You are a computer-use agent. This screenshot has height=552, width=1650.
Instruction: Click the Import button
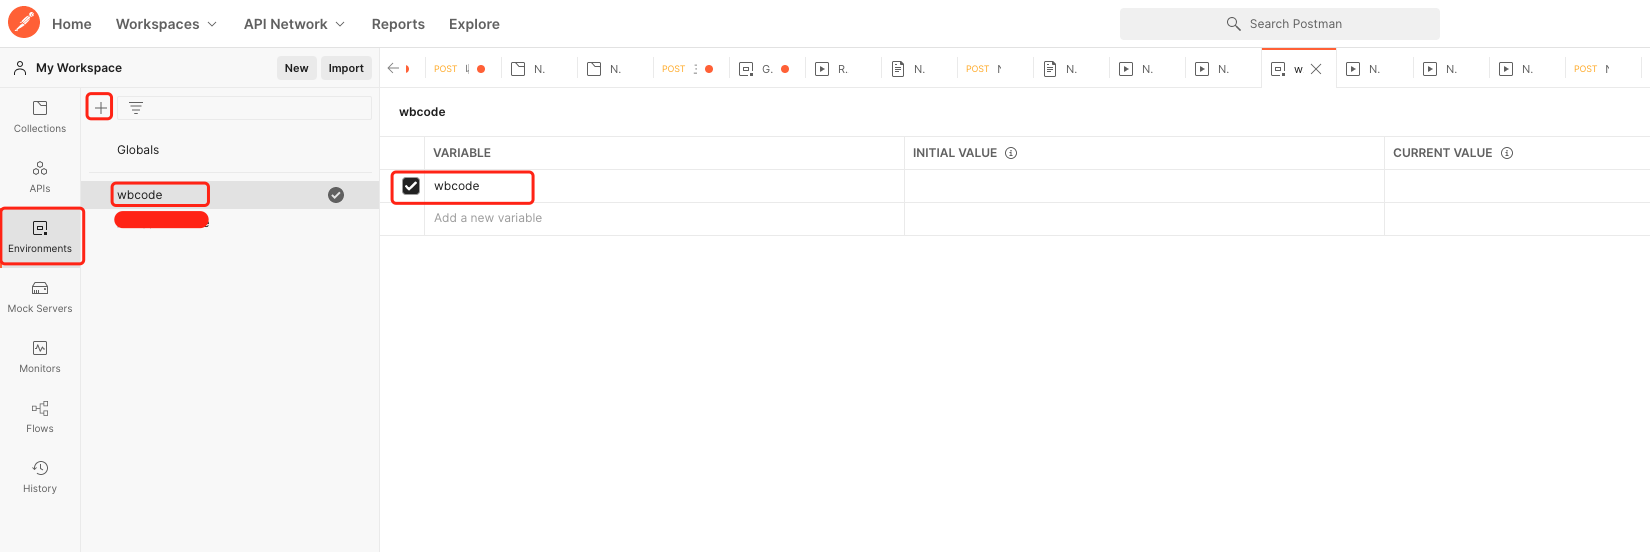click(346, 68)
